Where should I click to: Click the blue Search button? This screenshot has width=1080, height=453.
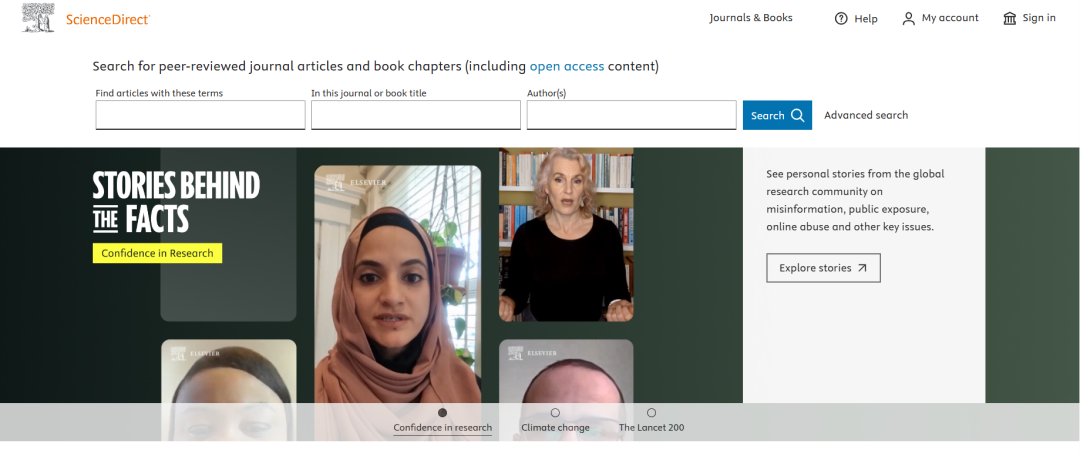777,115
